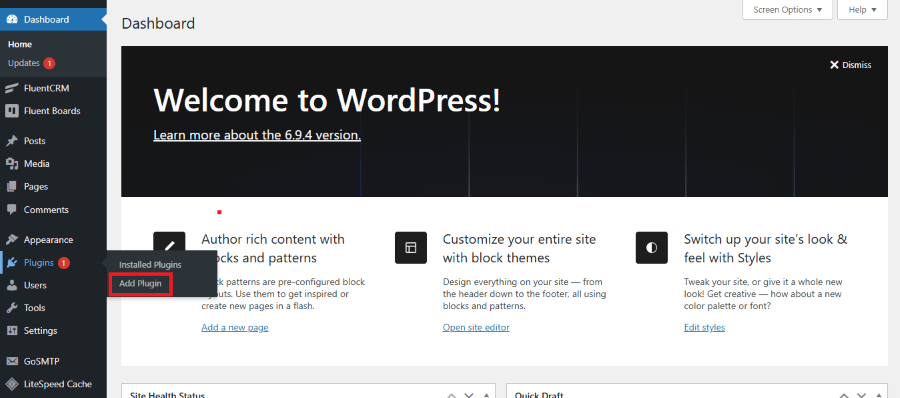This screenshot has height=398, width=900.
Task: Click the Appearance paintbrush icon
Action: click(11, 240)
